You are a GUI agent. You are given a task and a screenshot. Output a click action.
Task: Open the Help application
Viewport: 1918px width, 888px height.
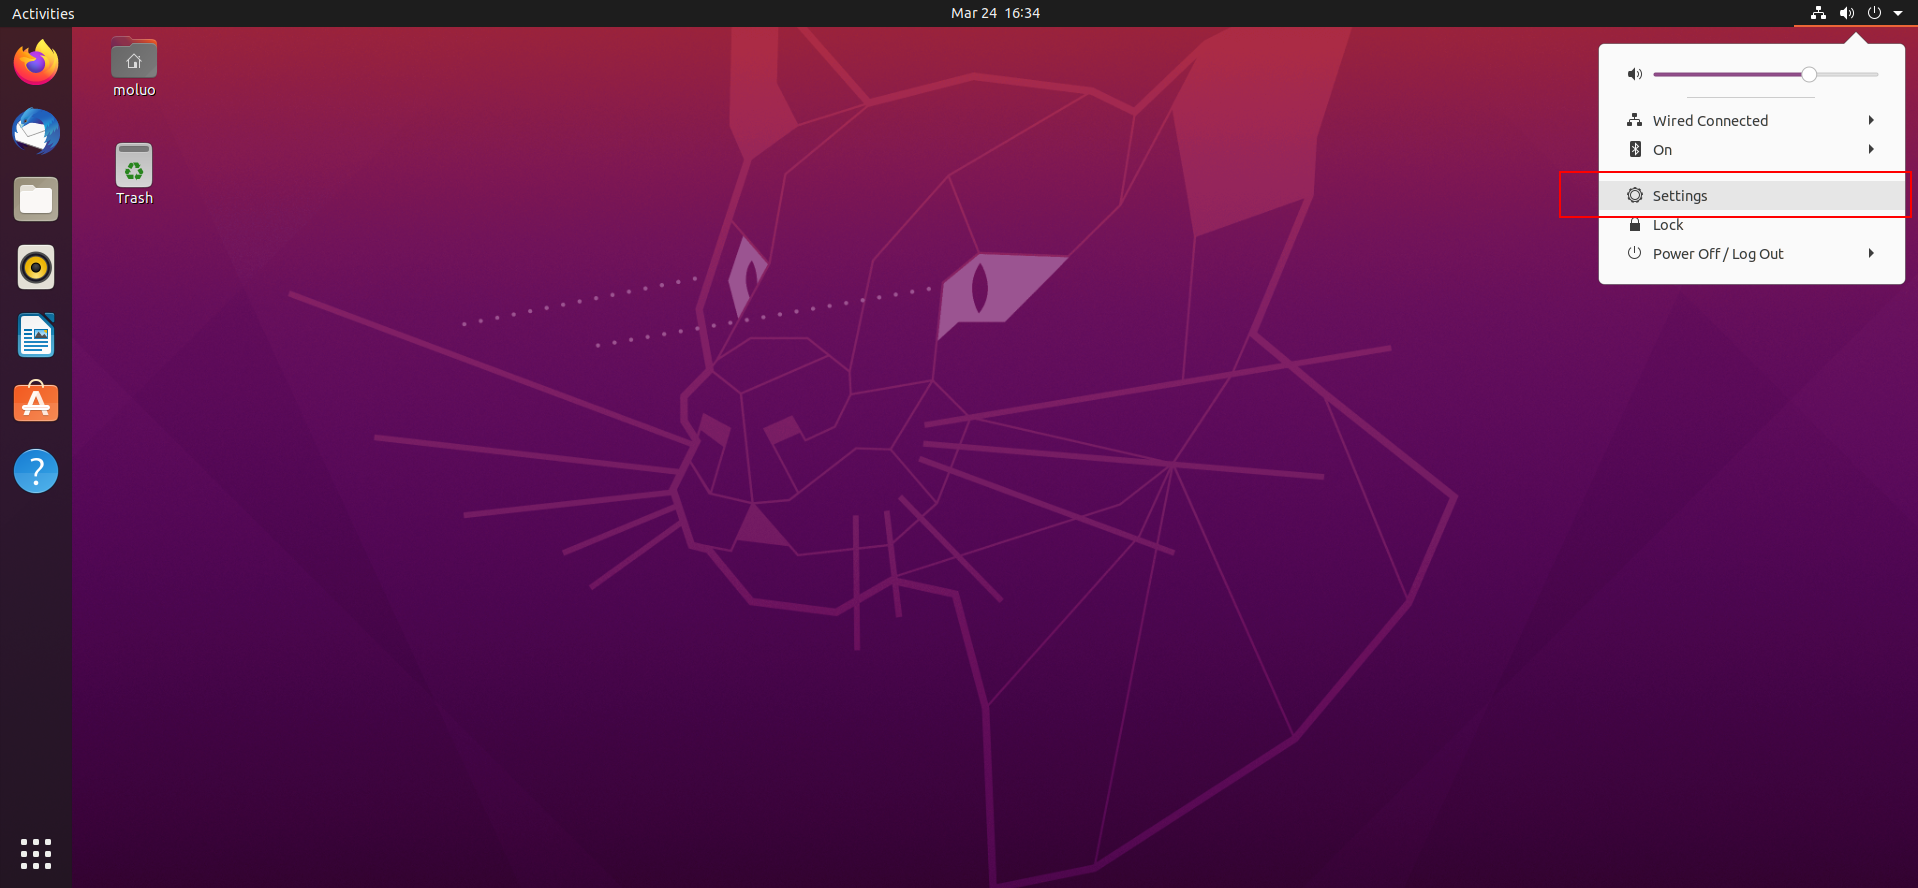click(36, 471)
